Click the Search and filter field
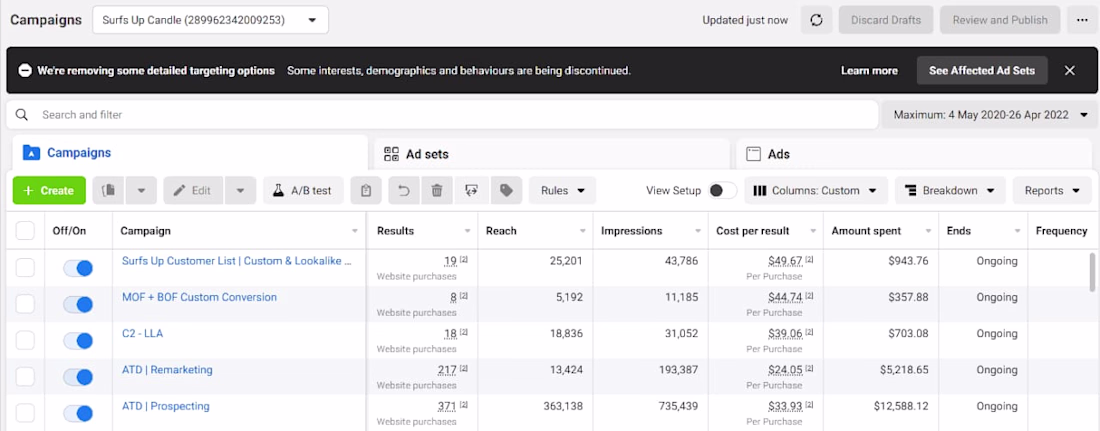This screenshot has height=431, width=1100. (x=442, y=114)
